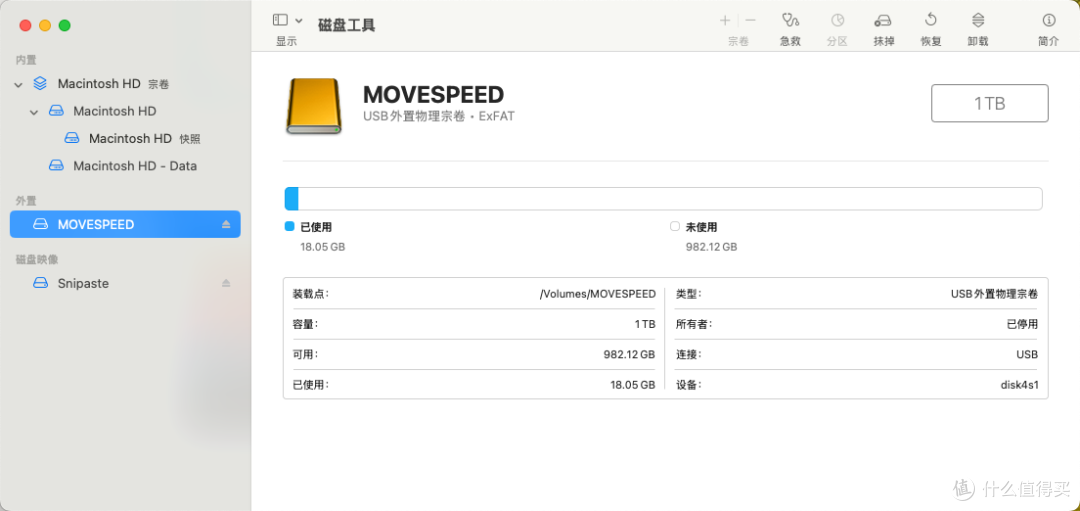Collapse the Macintosh HD 宗卷 group

point(18,84)
